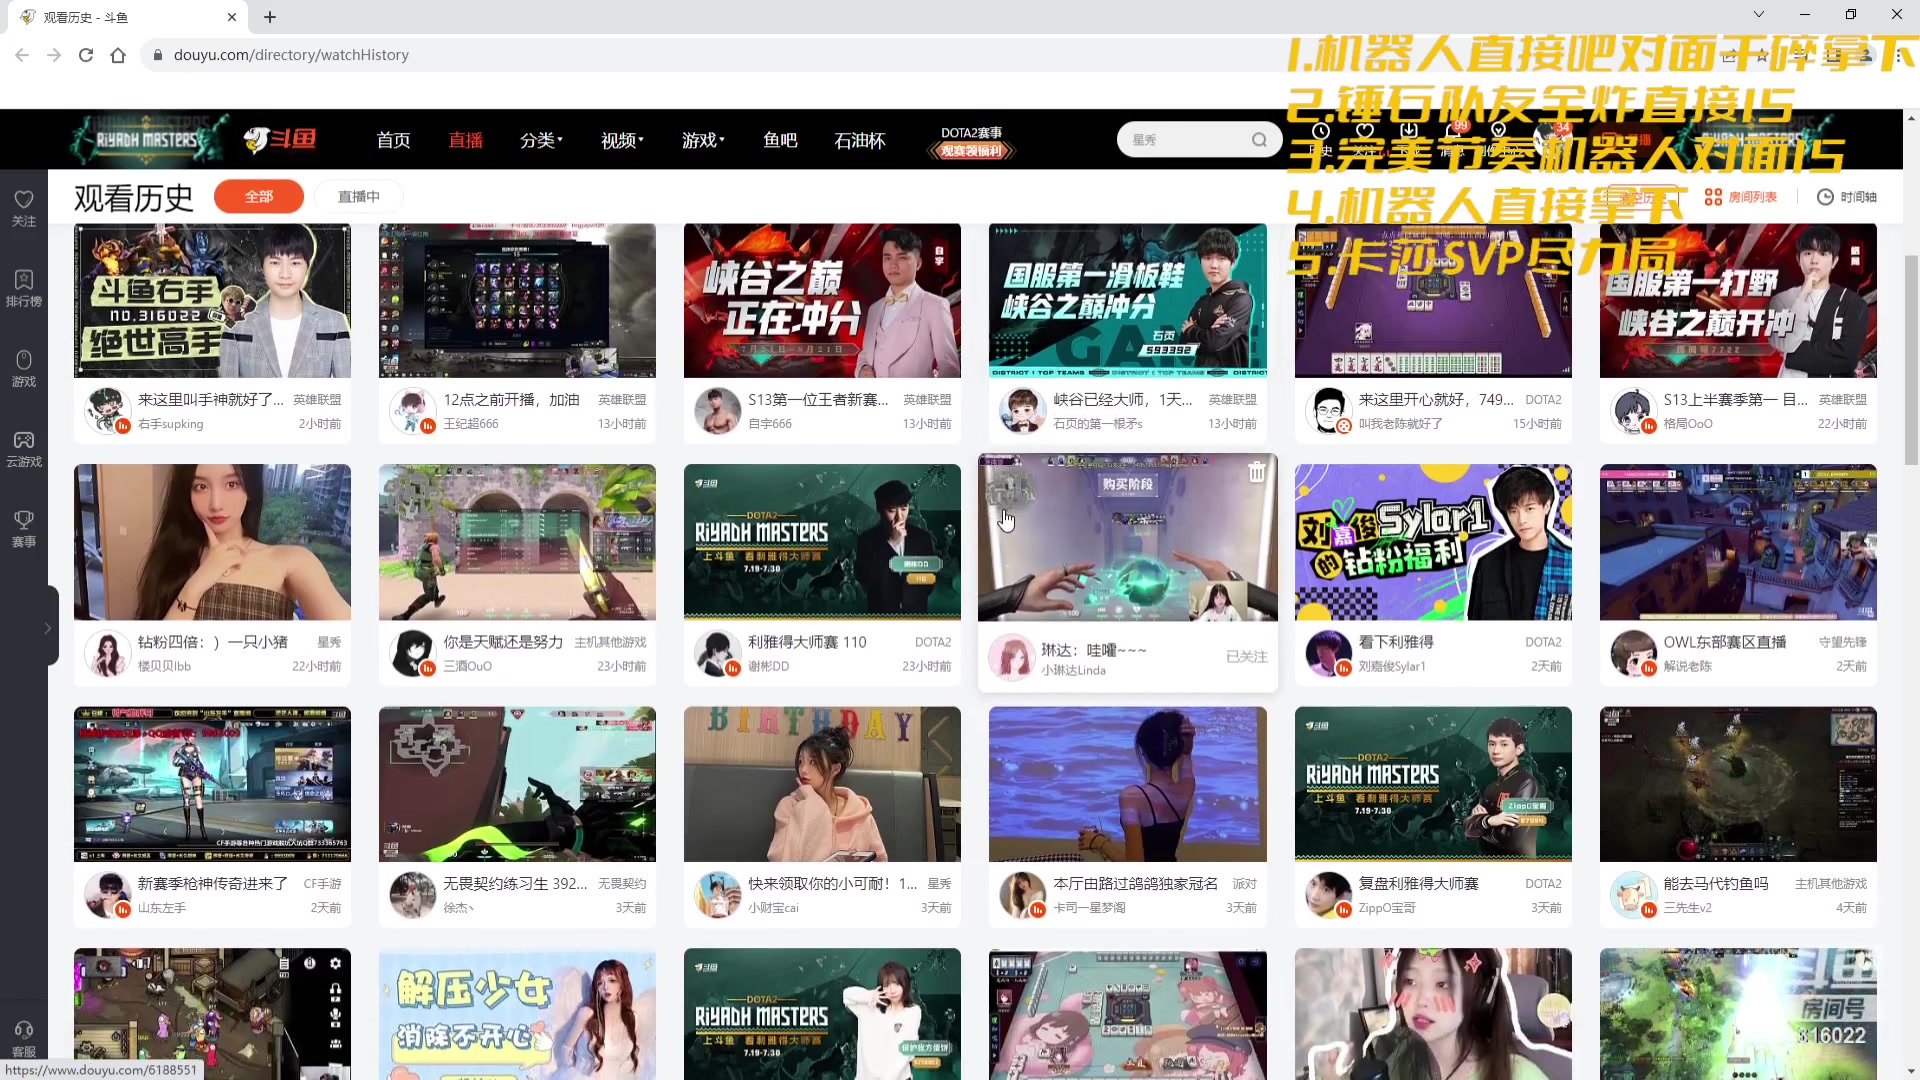Open DOTA2赛事 观赛领福利 nav item

pyautogui.click(x=972, y=141)
